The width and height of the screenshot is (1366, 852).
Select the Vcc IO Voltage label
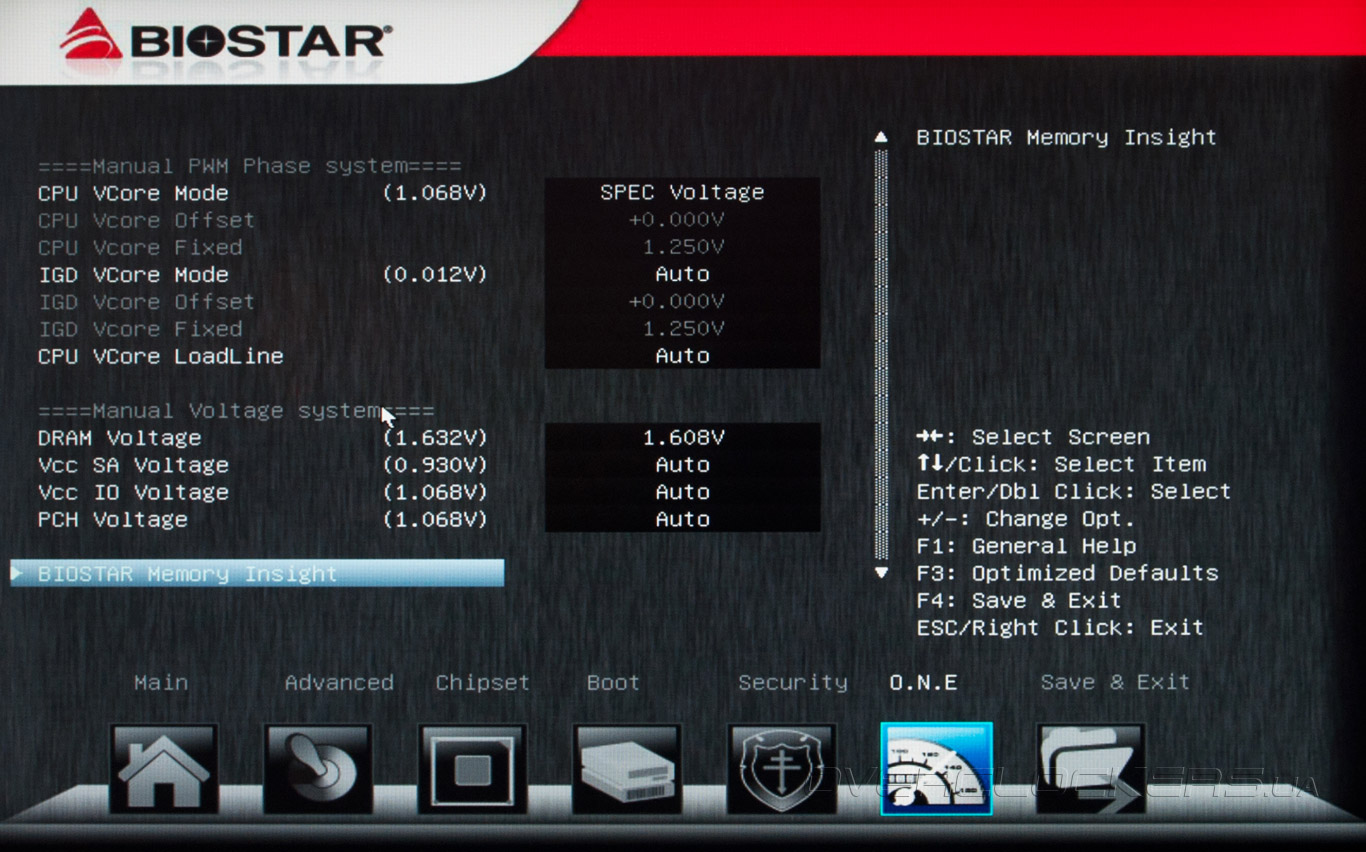[x=133, y=492]
